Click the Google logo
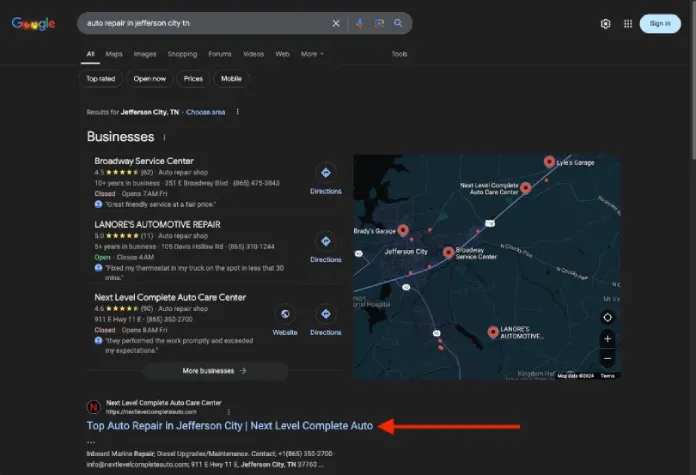 [x=33, y=24]
